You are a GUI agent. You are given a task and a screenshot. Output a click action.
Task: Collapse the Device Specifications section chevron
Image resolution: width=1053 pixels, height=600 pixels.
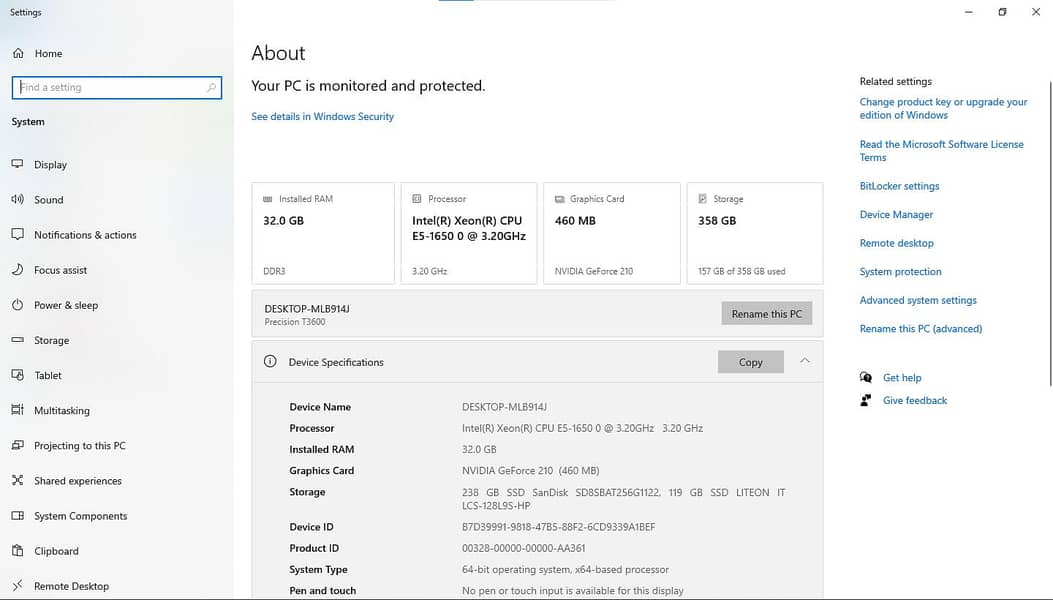click(805, 361)
